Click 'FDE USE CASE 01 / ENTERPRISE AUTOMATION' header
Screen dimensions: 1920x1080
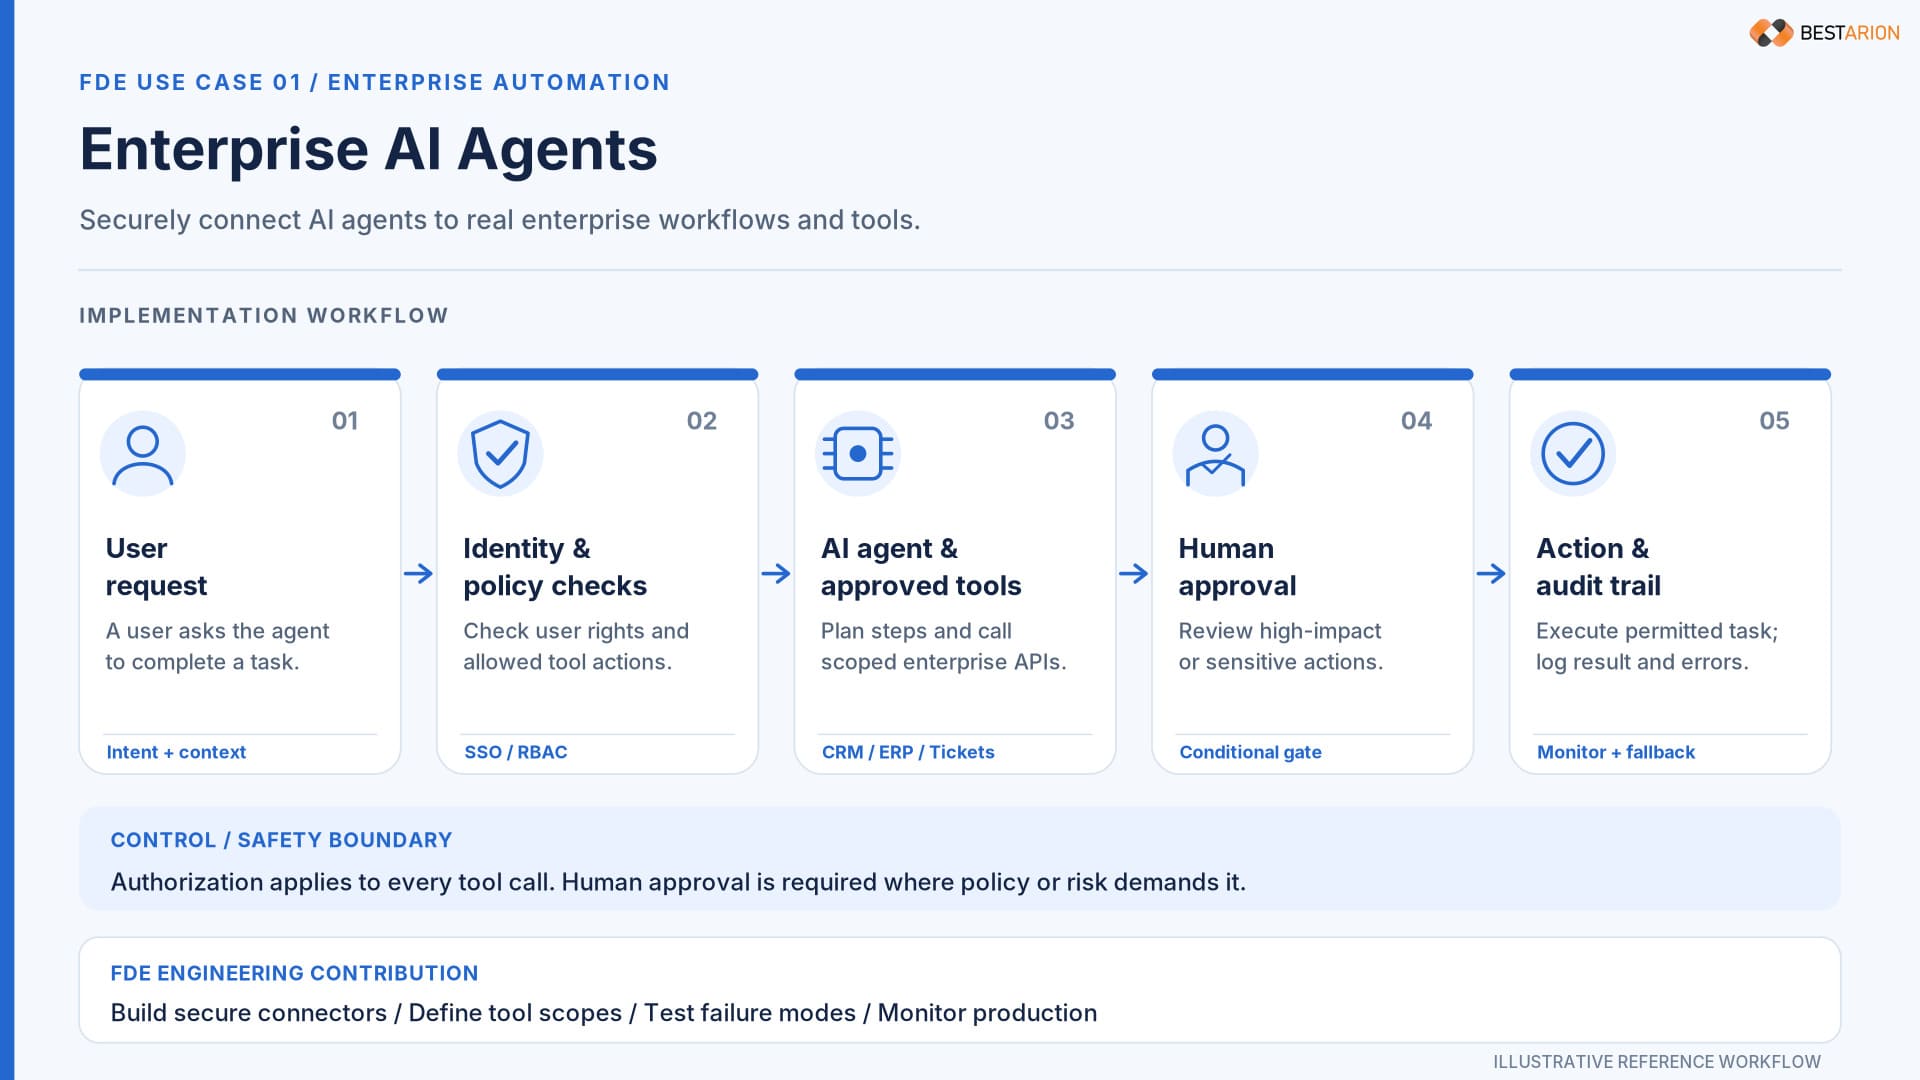[x=374, y=82]
